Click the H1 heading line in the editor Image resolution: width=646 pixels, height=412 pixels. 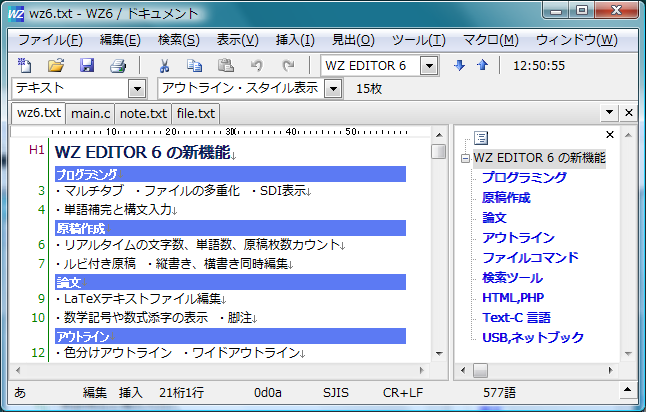(146, 152)
